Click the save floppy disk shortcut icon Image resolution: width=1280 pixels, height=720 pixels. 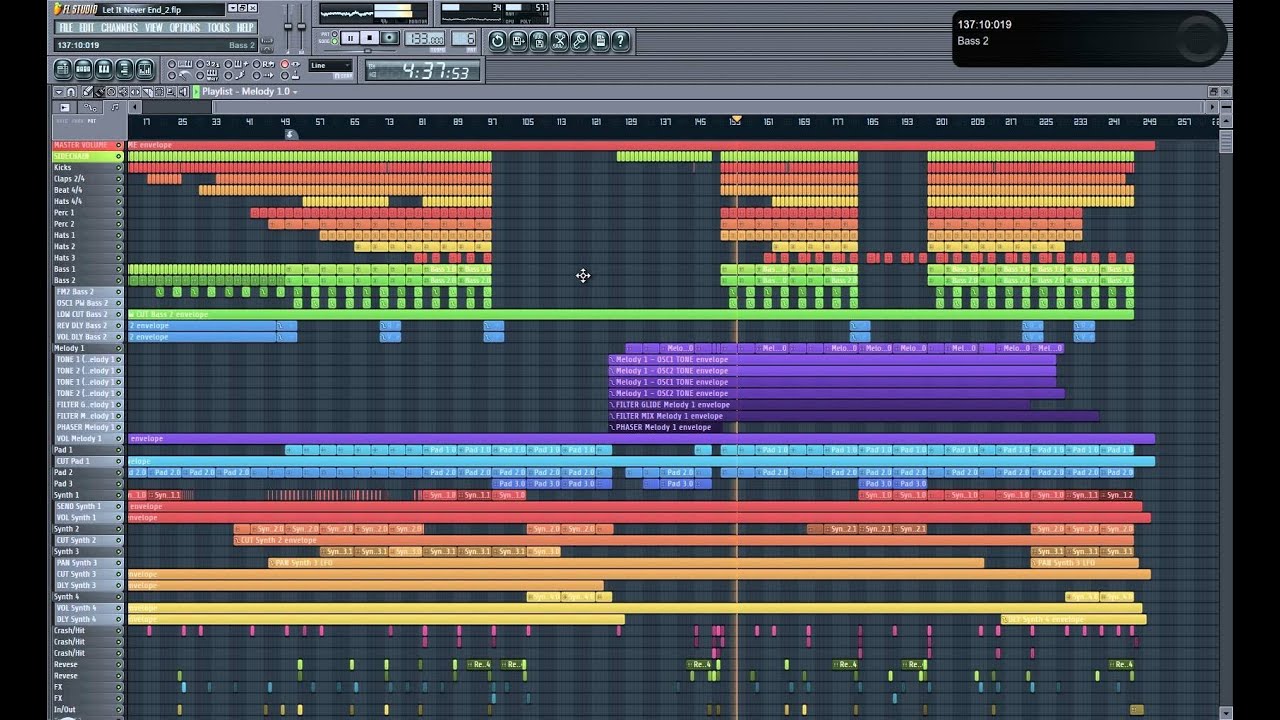coord(539,41)
